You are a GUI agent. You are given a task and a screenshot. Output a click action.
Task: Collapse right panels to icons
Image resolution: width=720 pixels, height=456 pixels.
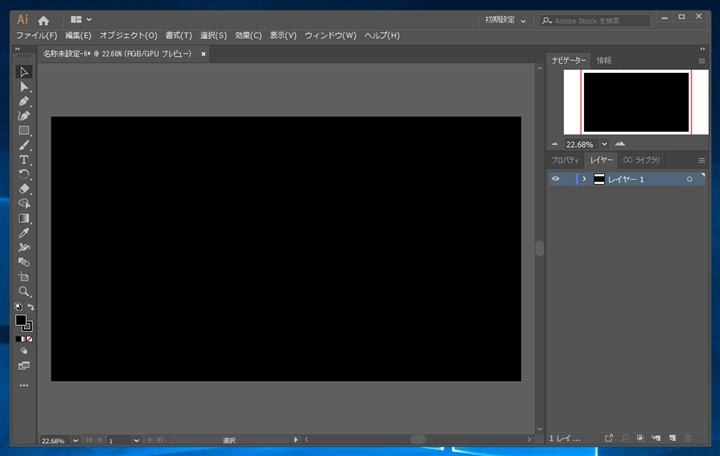click(x=702, y=49)
